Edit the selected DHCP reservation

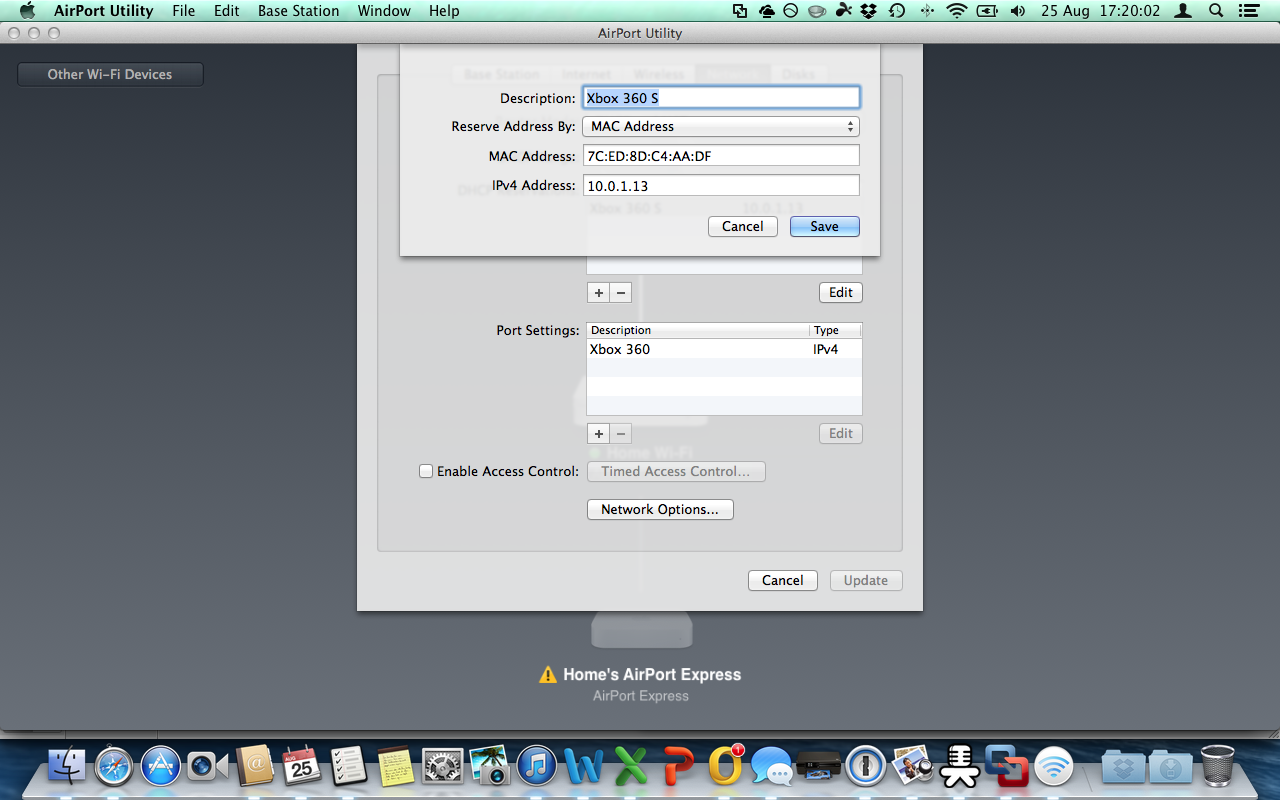pyautogui.click(x=841, y=292)
